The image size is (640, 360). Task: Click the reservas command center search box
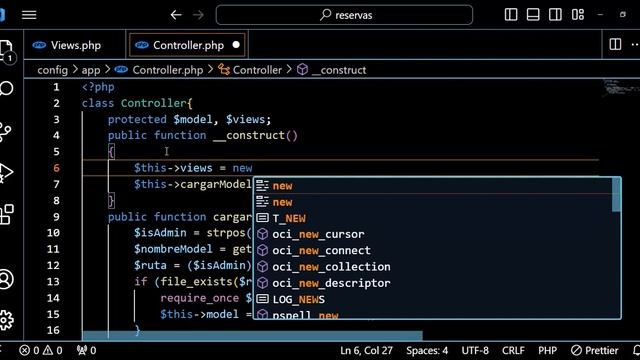[344, 15]
